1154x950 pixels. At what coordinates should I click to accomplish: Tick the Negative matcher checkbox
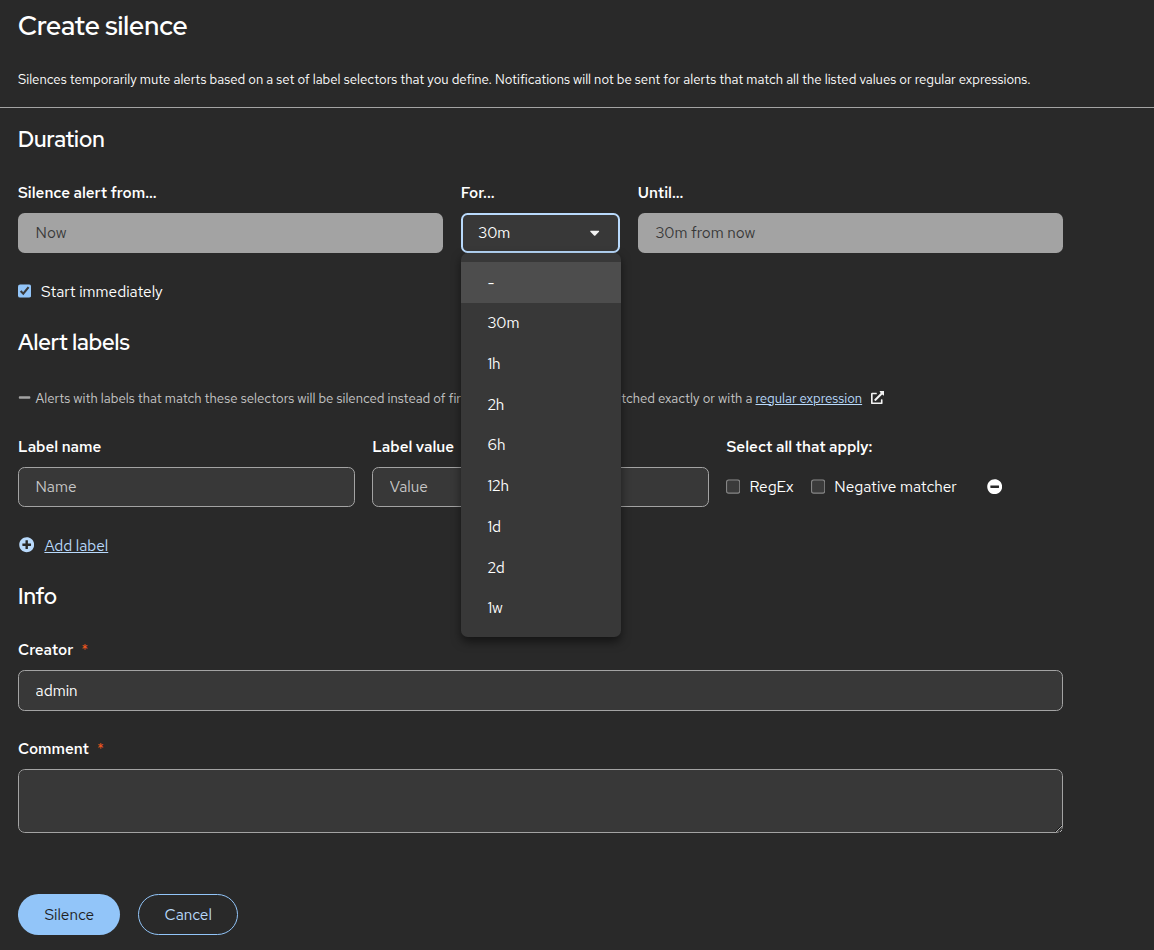pos(818,487)
